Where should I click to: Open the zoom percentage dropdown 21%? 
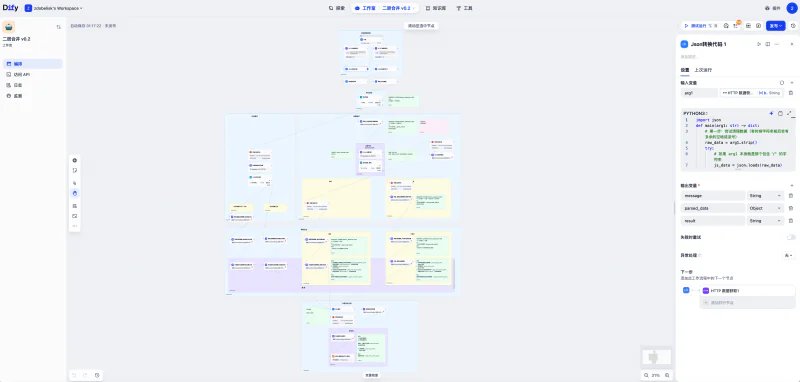coord(656,375)
